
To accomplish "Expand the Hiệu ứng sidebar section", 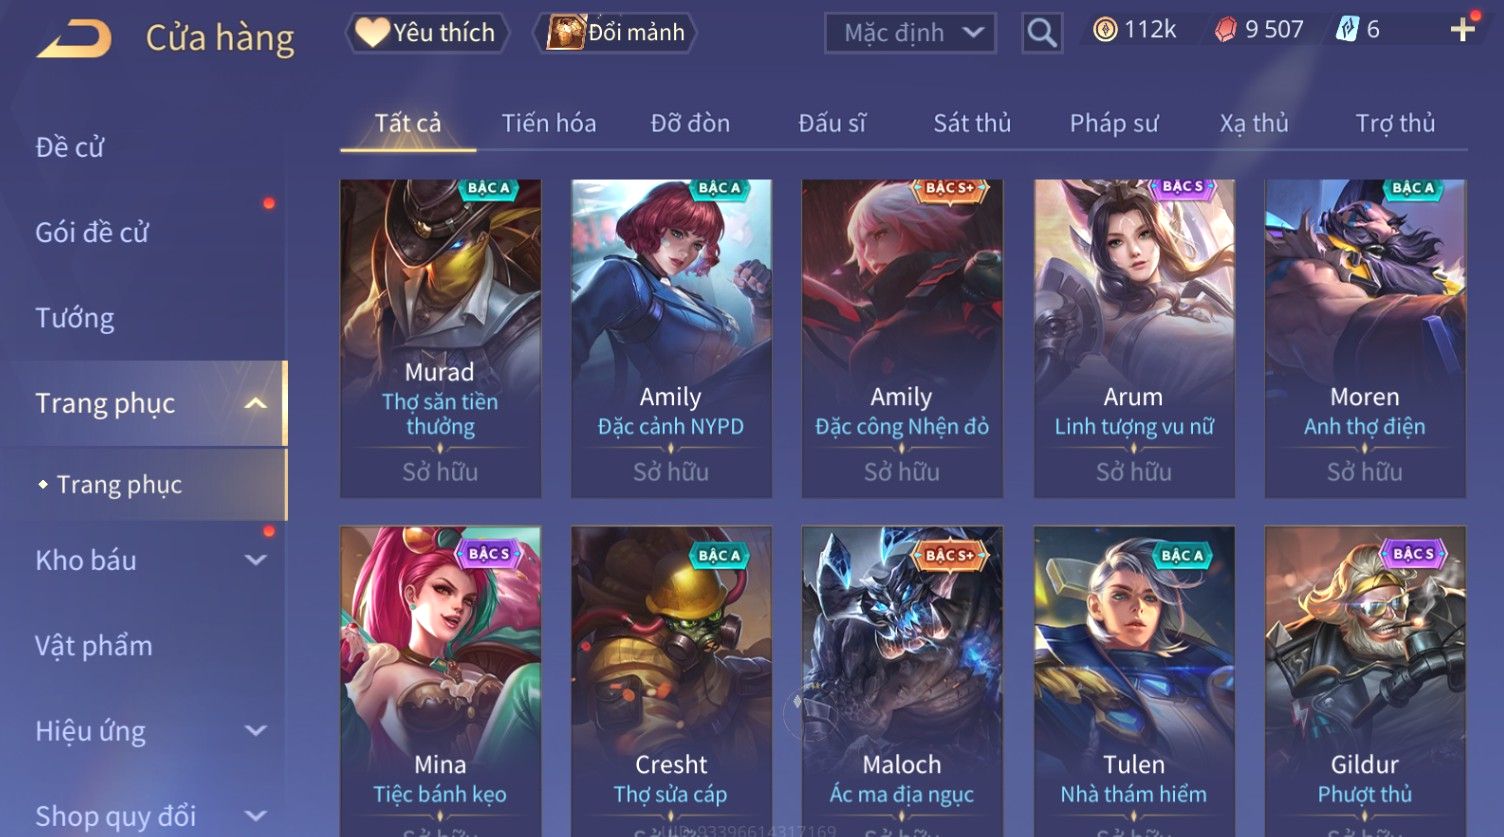I will click(x=256, y=731).
